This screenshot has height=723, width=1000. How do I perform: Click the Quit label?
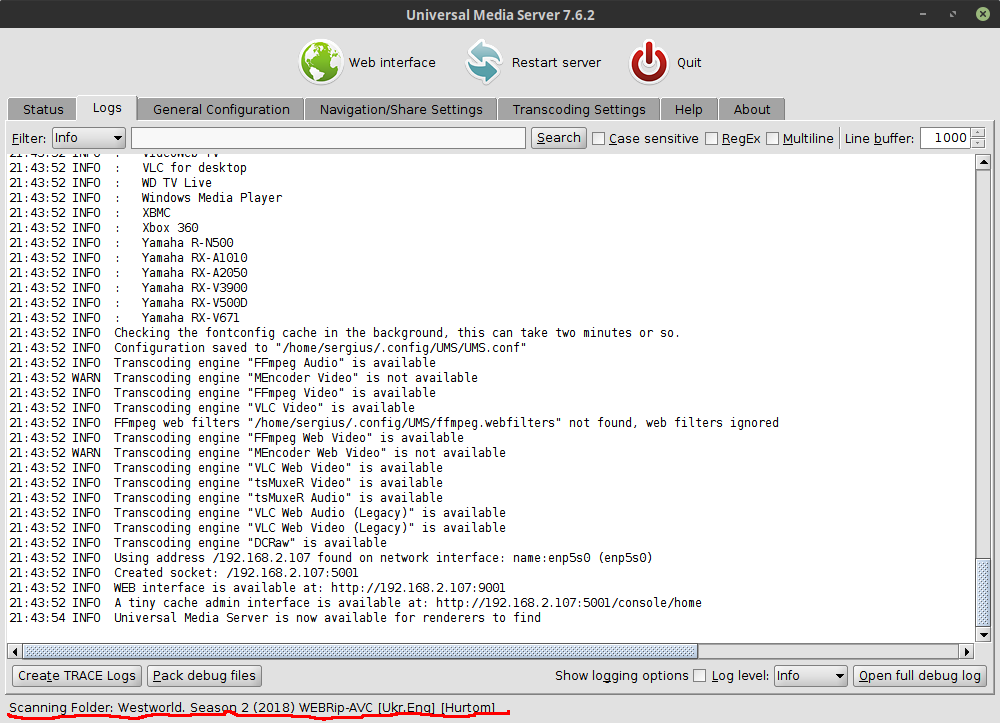(x=689, y=62)
